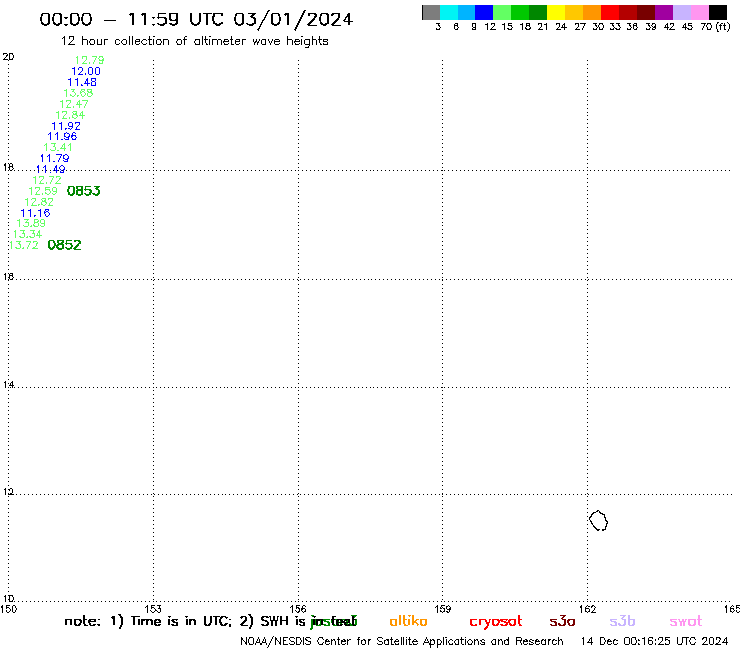Click the swot satellite label
Image resolution: width=740 pixels, height=650 pixels.
(x=685, y=621)
